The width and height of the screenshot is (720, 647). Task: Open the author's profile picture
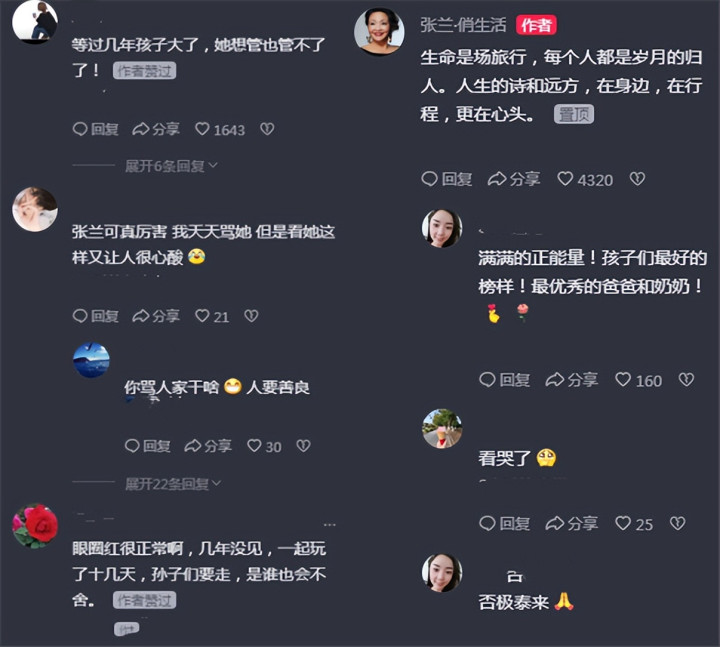click(x=379, y=32)
